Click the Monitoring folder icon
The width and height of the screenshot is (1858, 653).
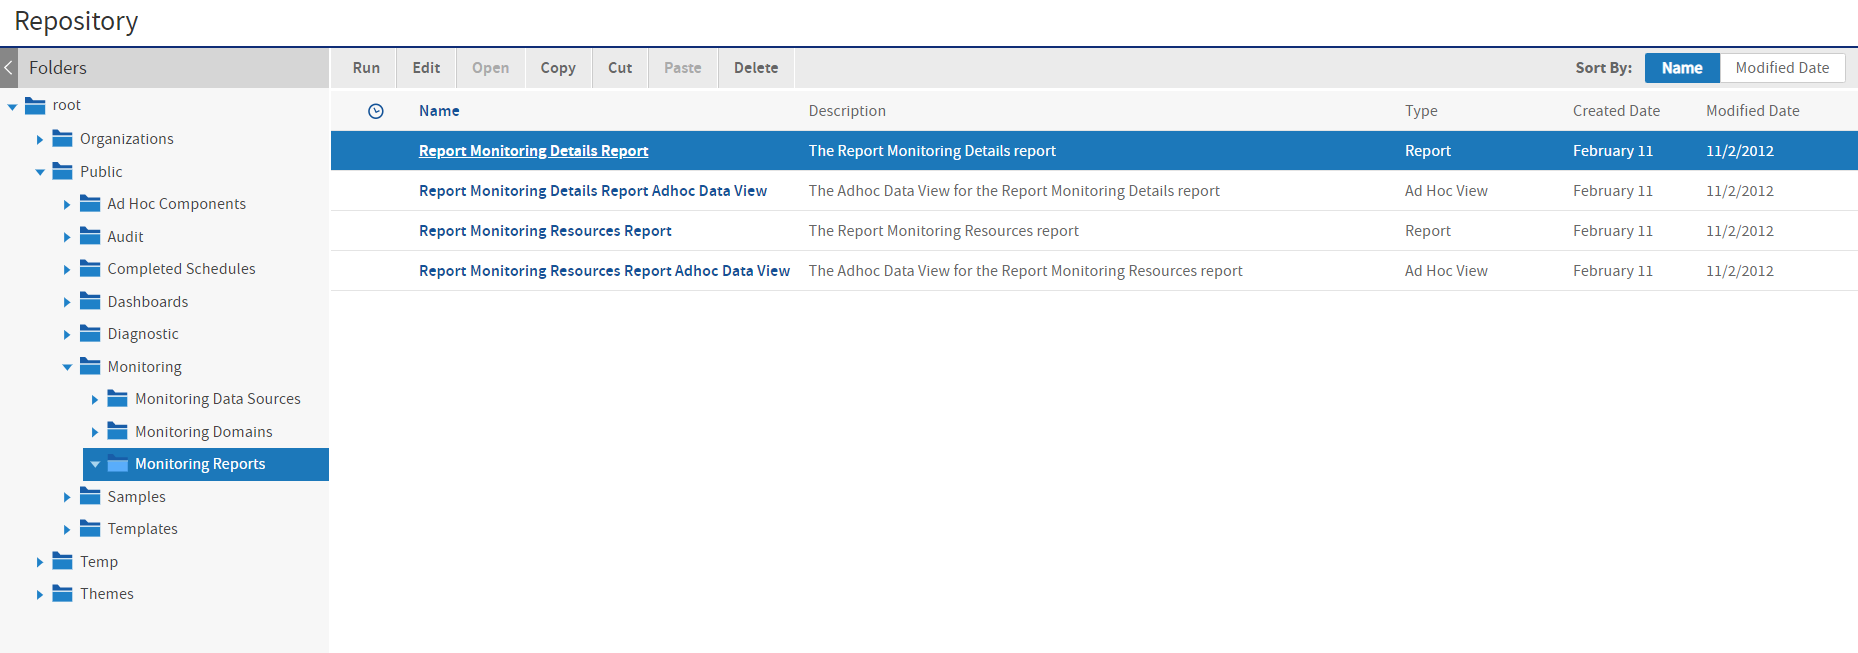[x=90, y=366]
